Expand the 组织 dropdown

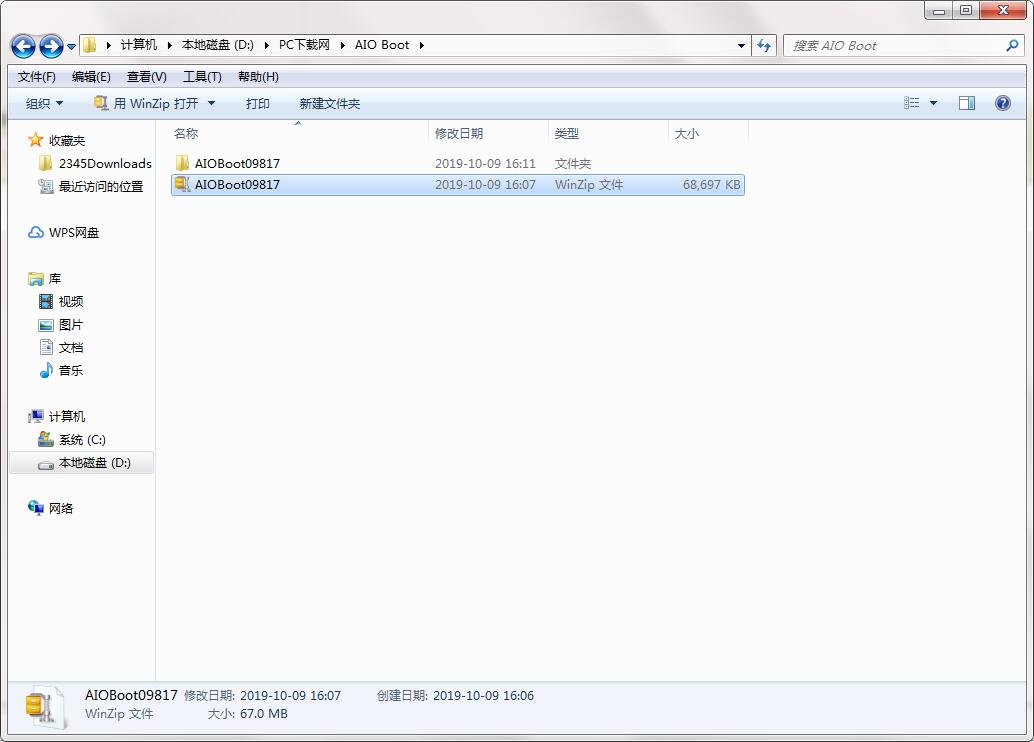pyautogui.click(x=42, y=103)
